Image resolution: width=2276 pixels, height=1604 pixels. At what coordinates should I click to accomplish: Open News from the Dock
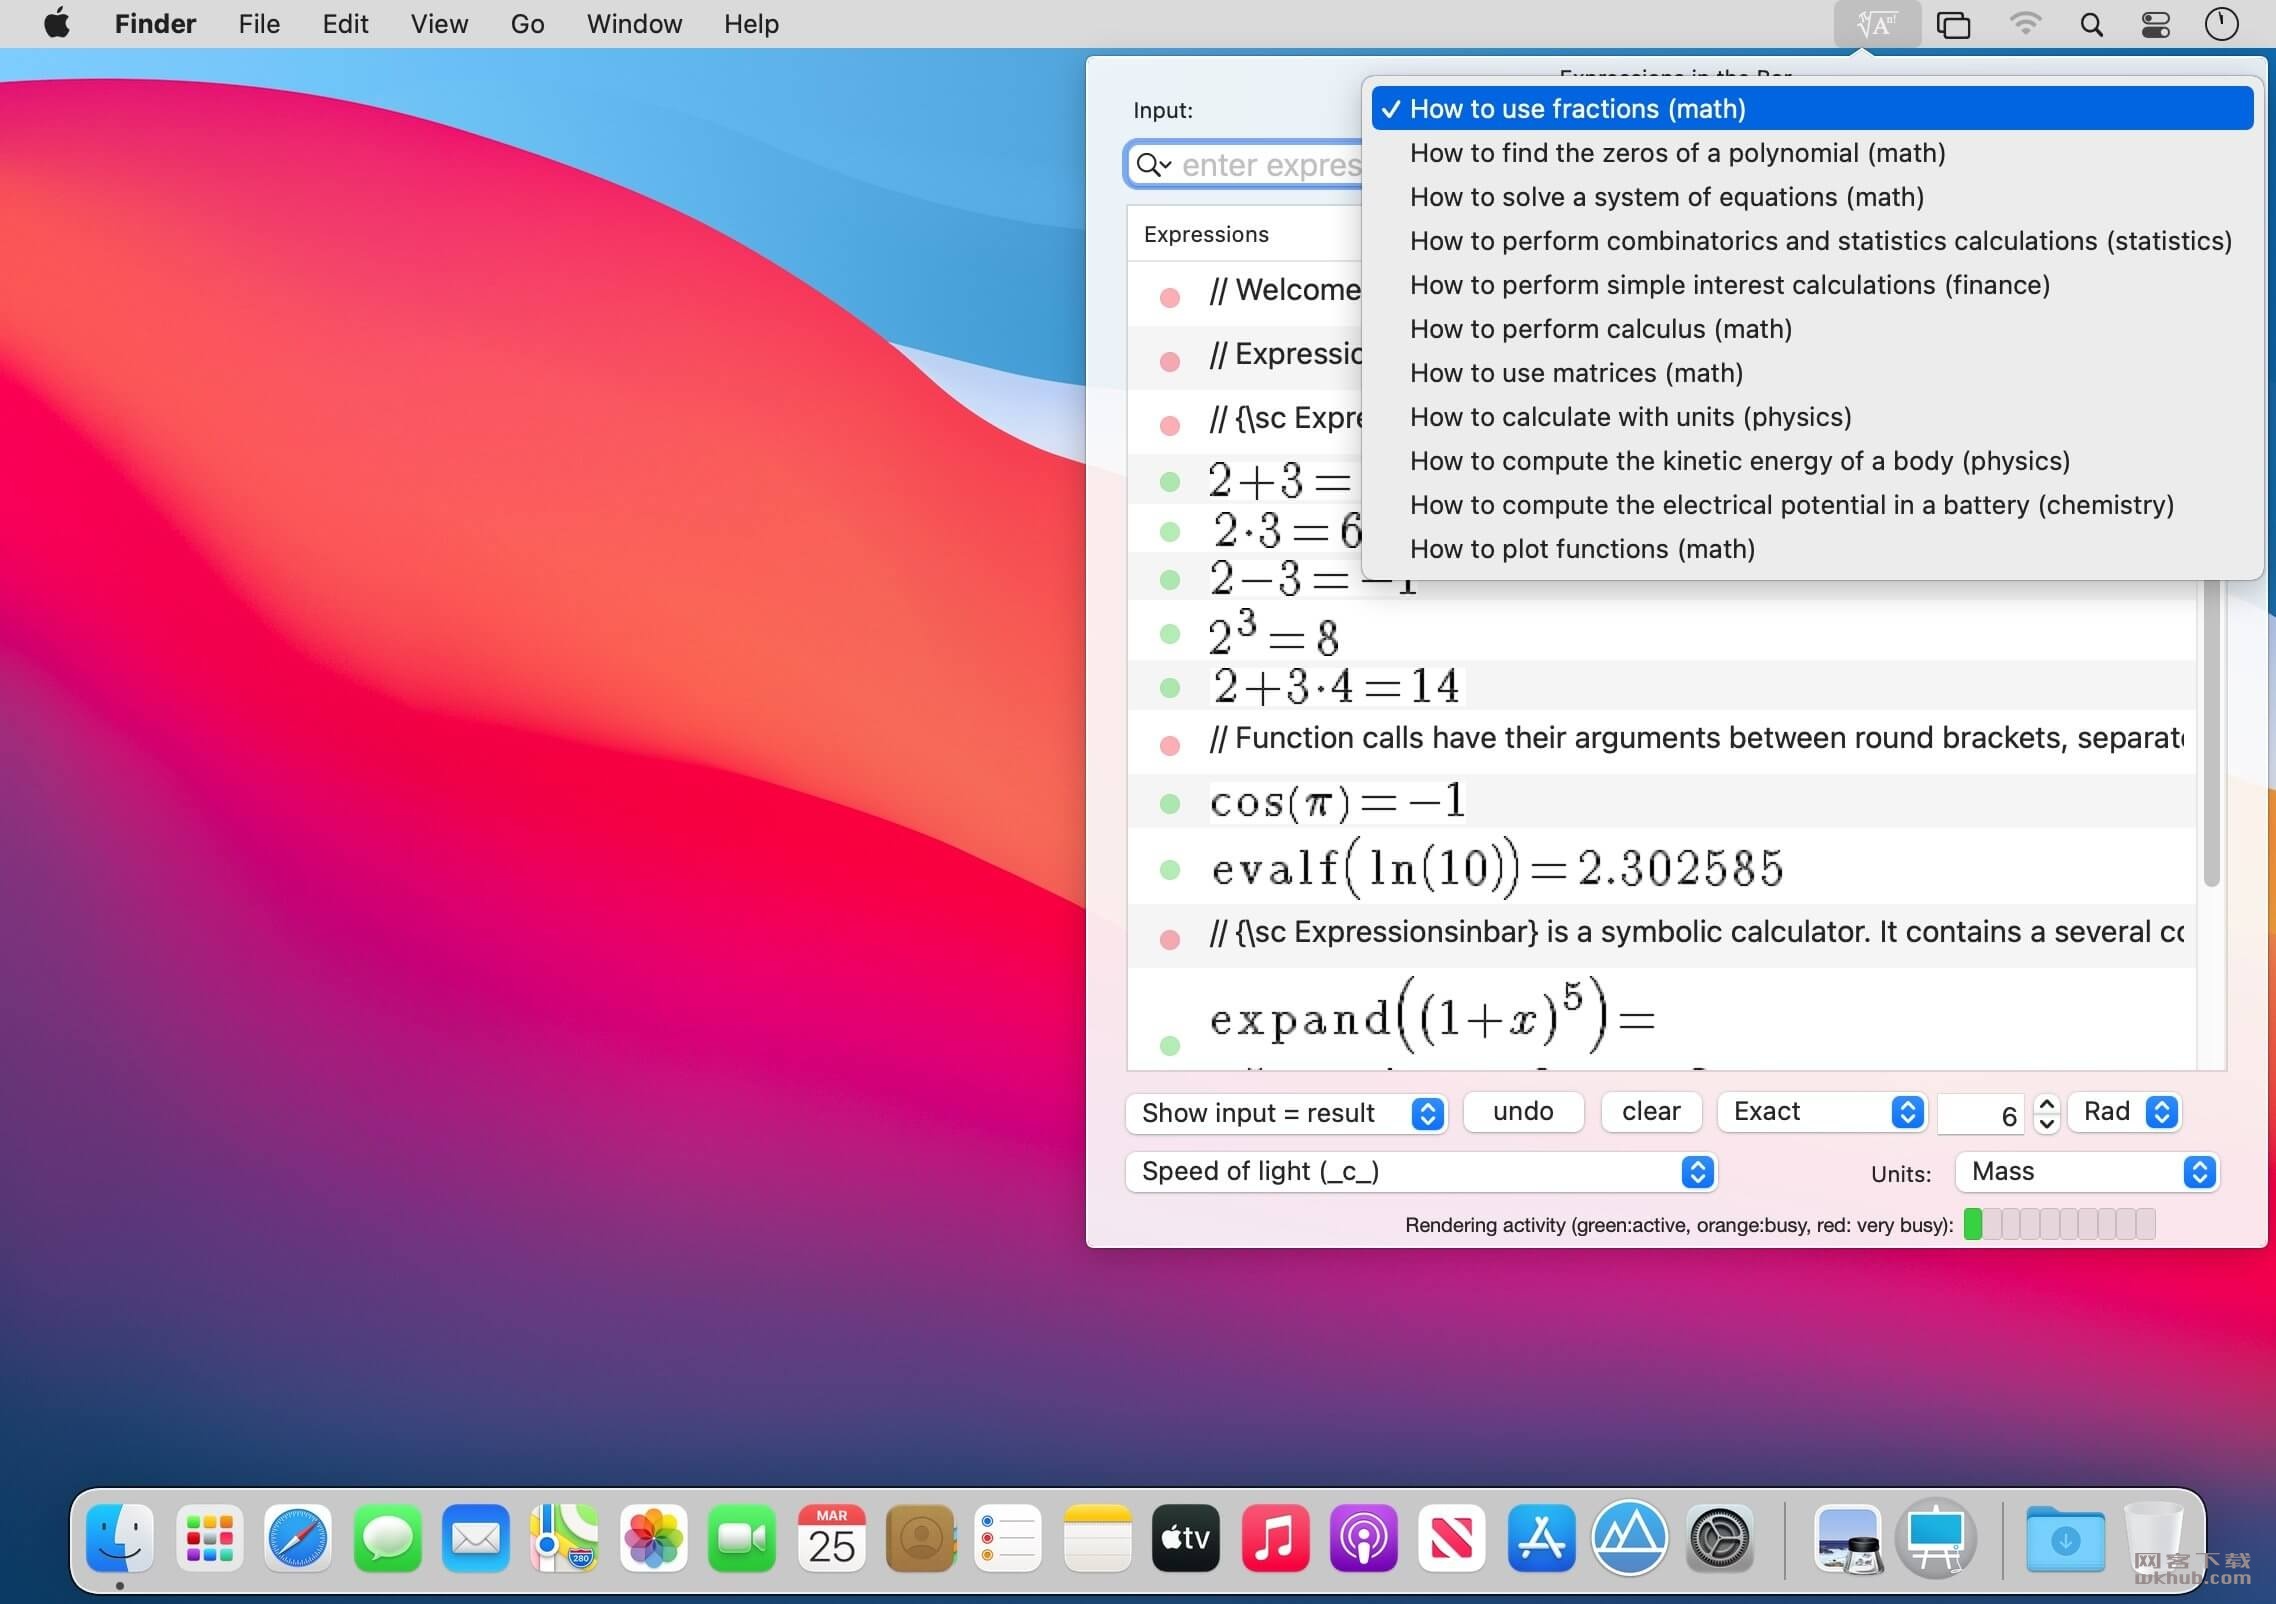point(1452,1537)
